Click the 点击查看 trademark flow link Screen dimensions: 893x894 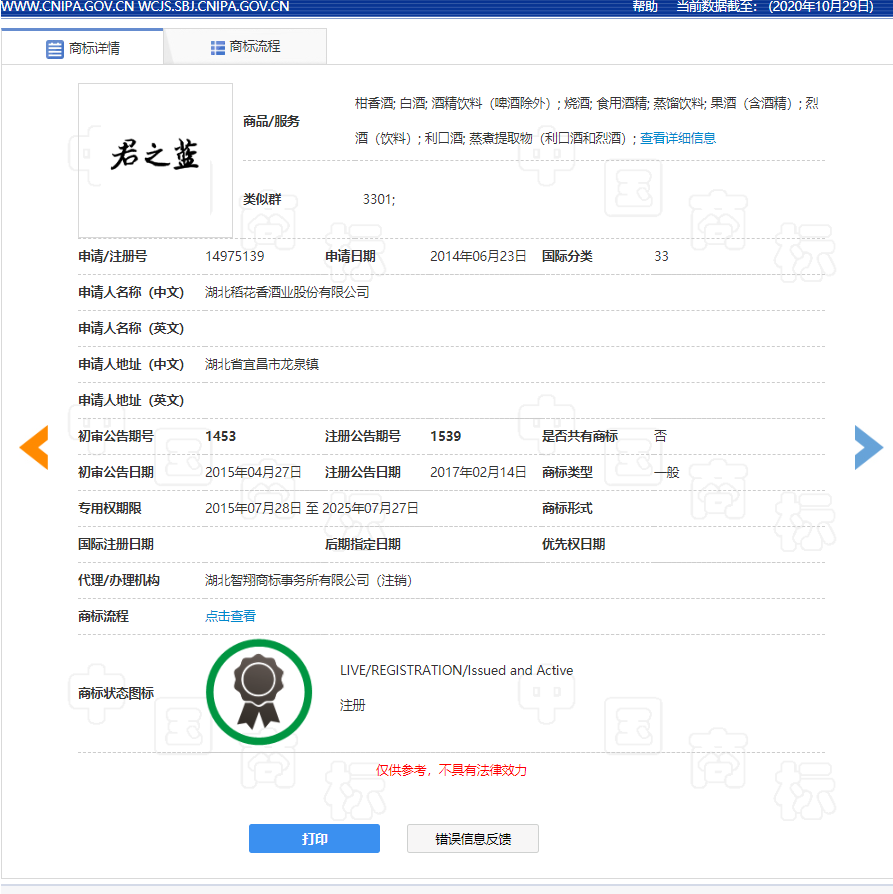click(x=230, y=616)
